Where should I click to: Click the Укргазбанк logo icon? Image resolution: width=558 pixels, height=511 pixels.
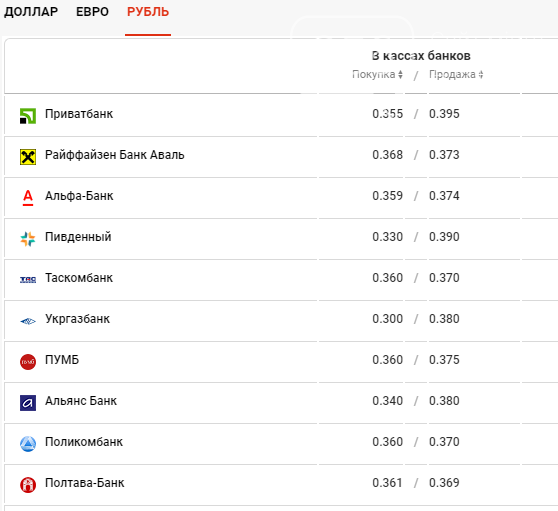coord(28,321)
